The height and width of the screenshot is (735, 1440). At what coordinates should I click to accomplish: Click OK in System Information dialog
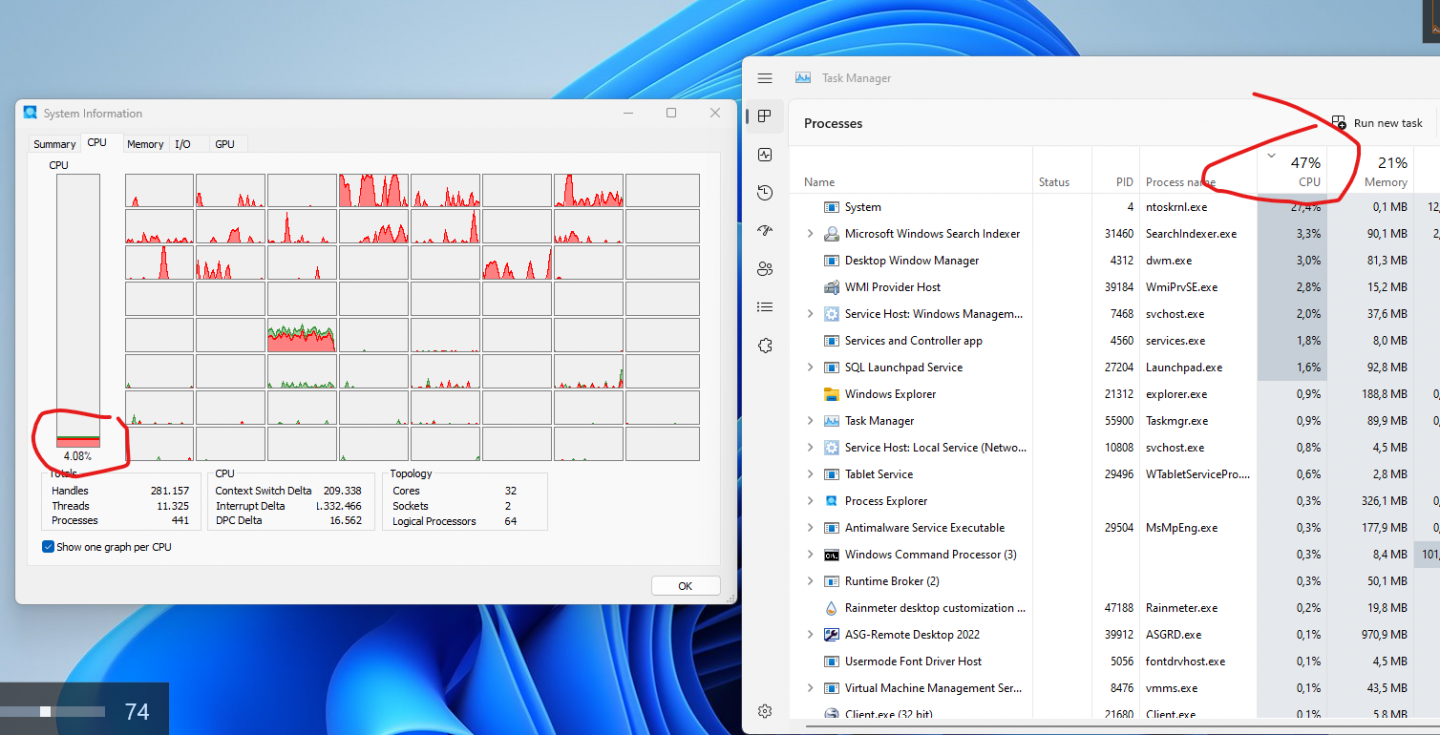tap(685, 586)
